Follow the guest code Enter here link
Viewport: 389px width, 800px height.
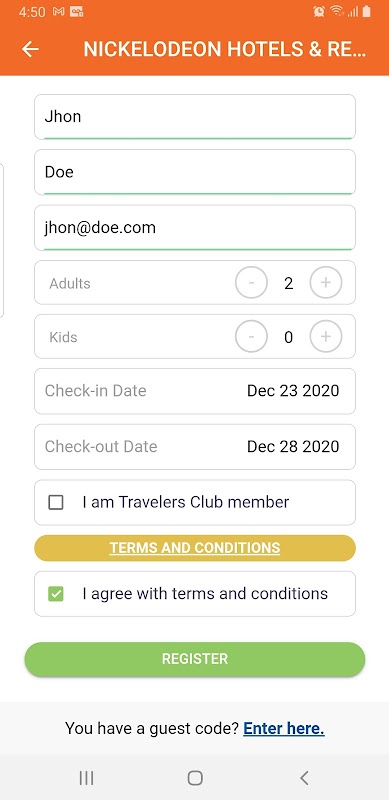284,729
